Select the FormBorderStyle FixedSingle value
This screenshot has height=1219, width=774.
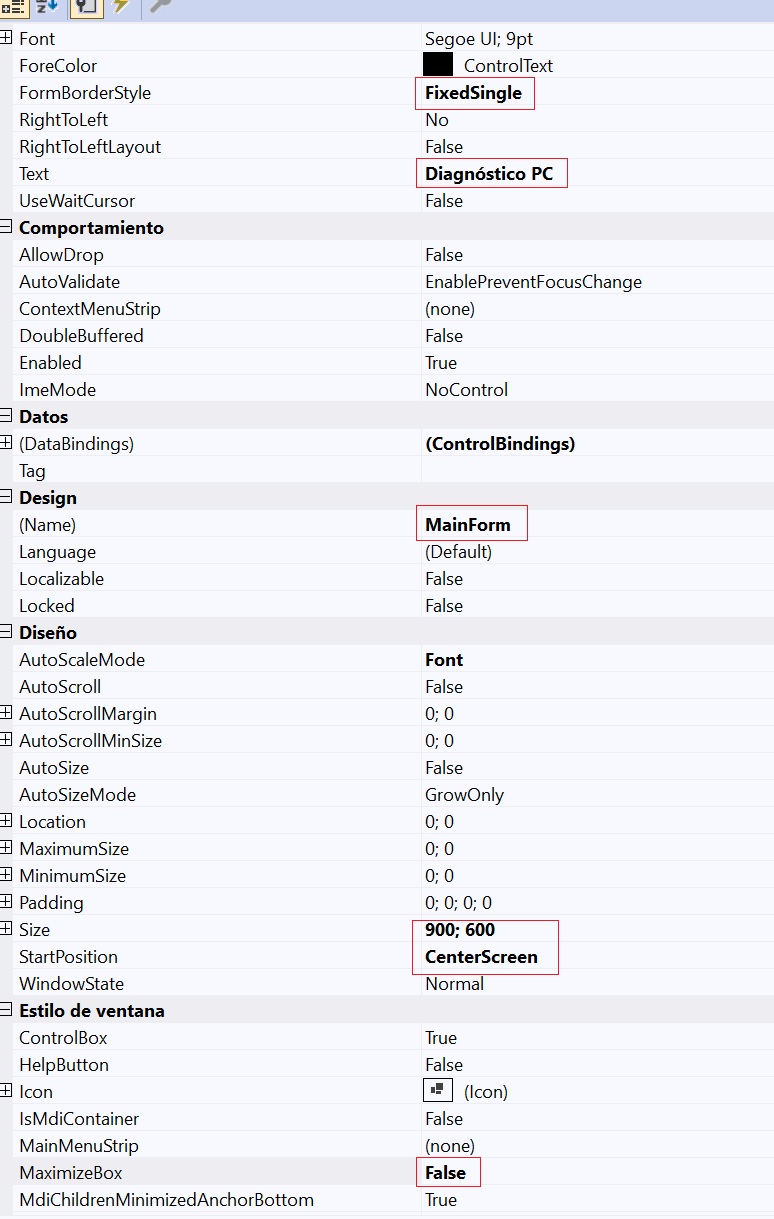coord(473,93)
